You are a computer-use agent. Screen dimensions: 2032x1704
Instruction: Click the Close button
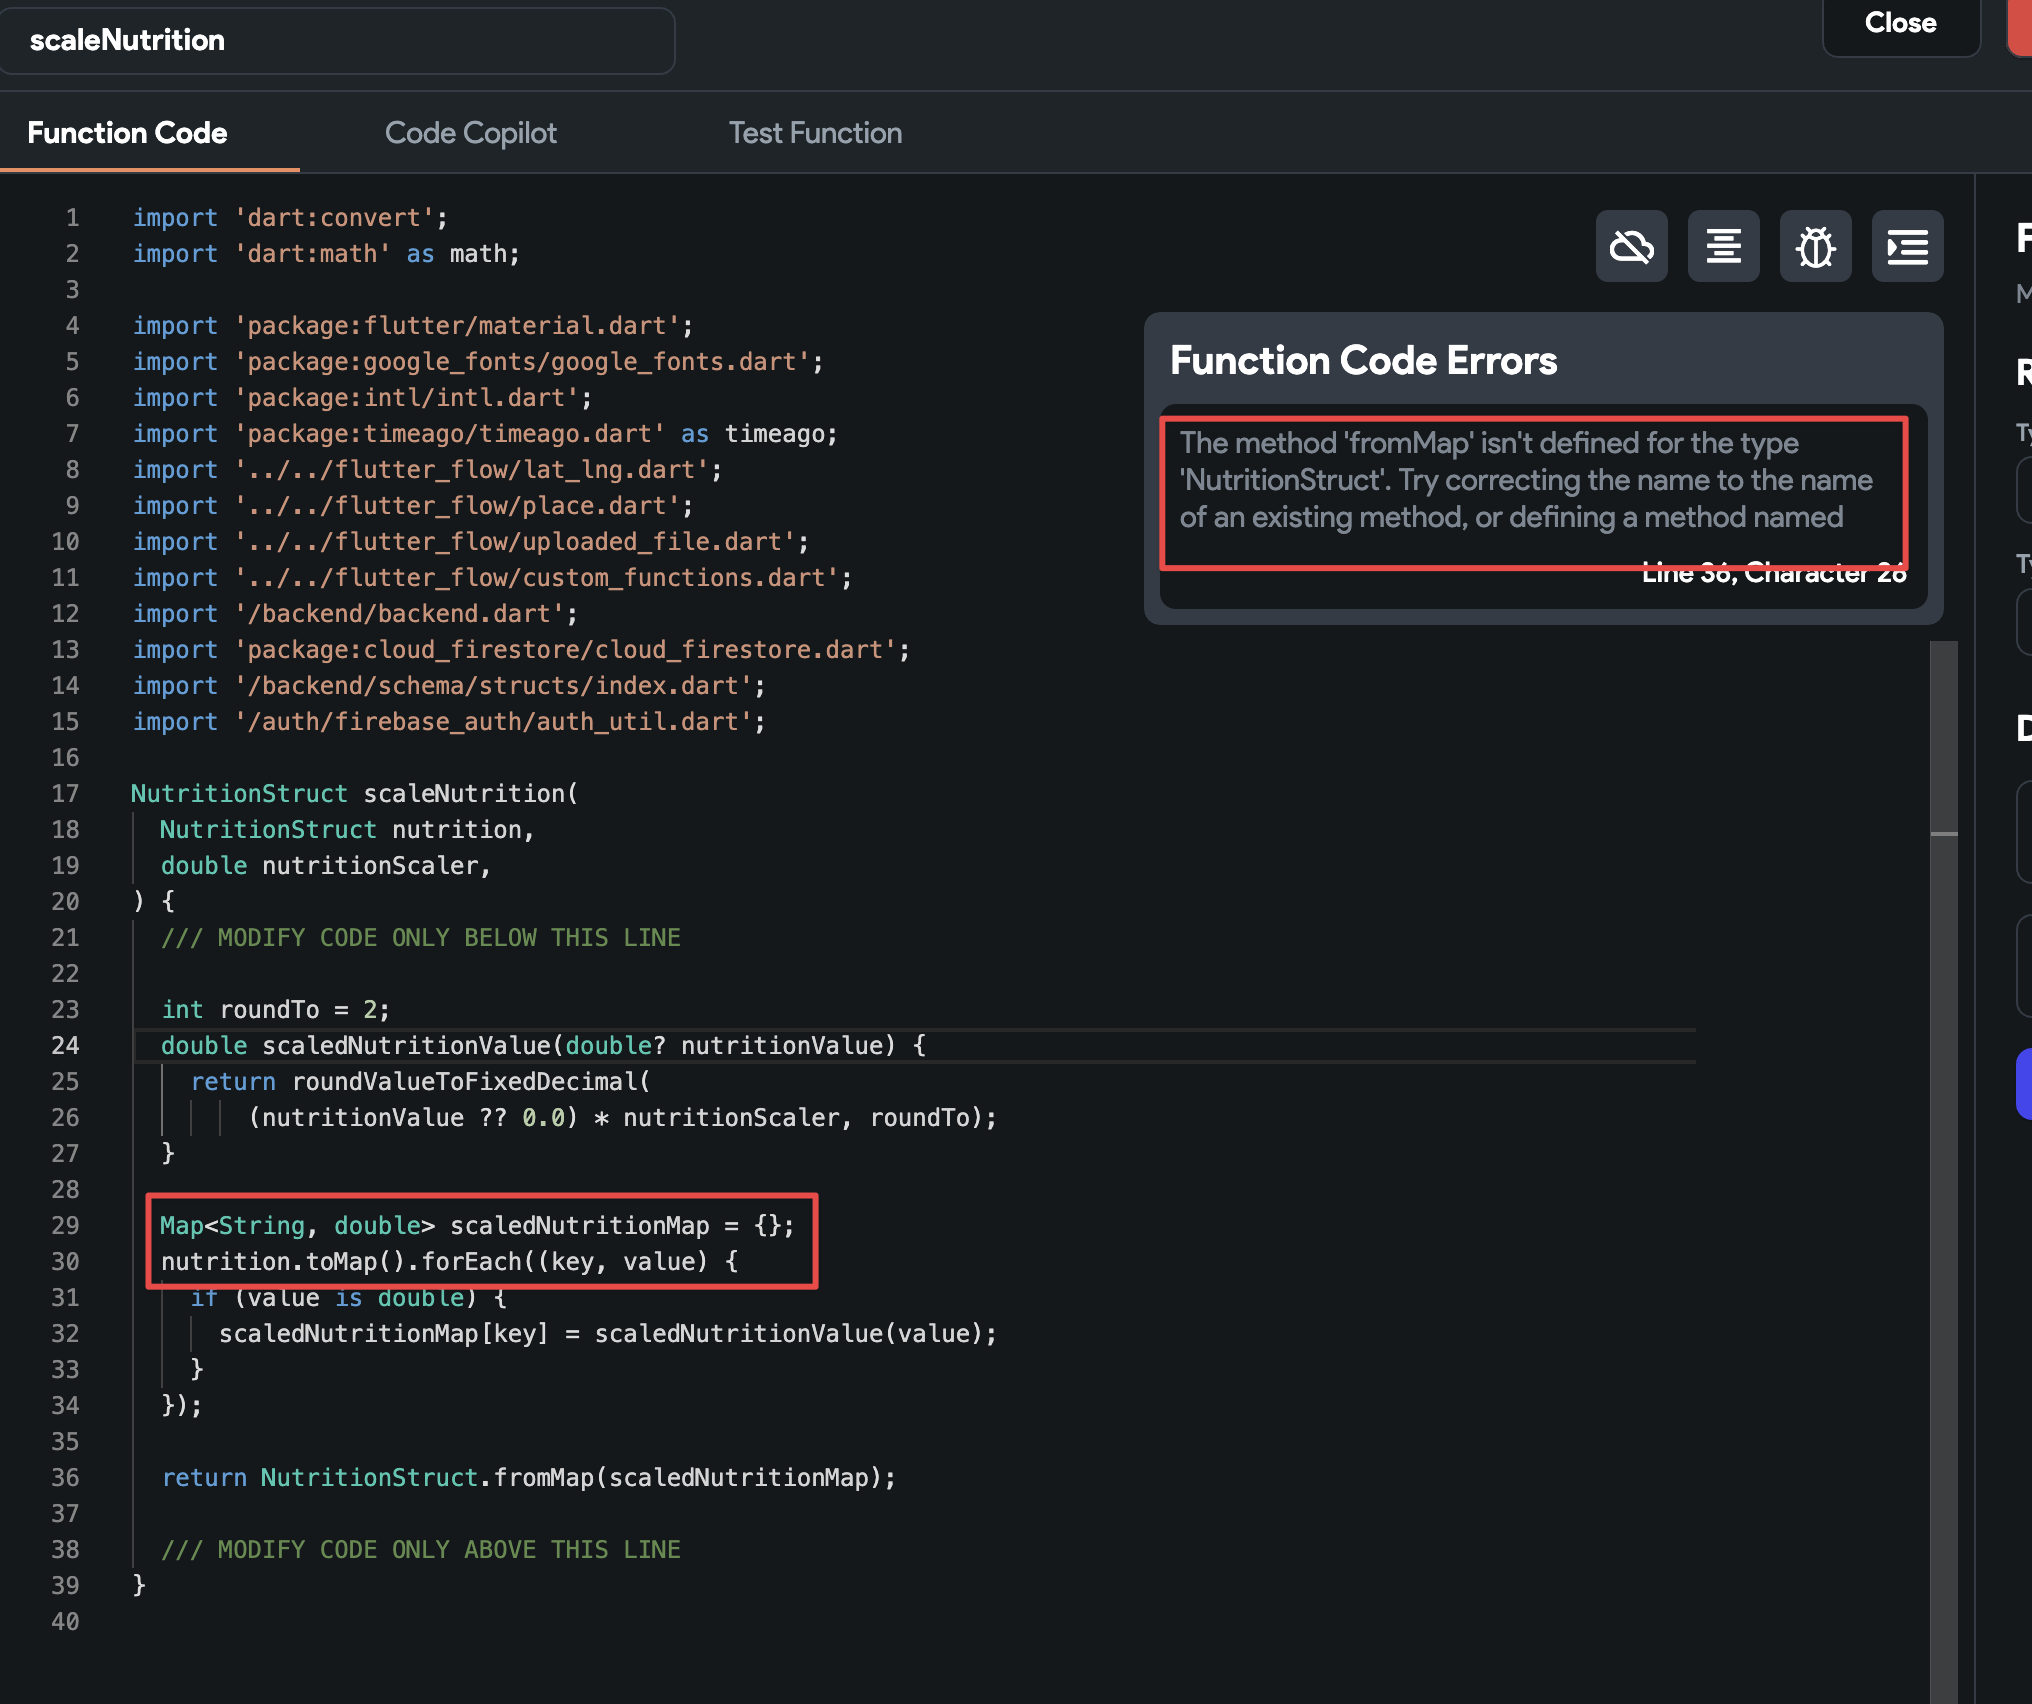click(1899, 23)
